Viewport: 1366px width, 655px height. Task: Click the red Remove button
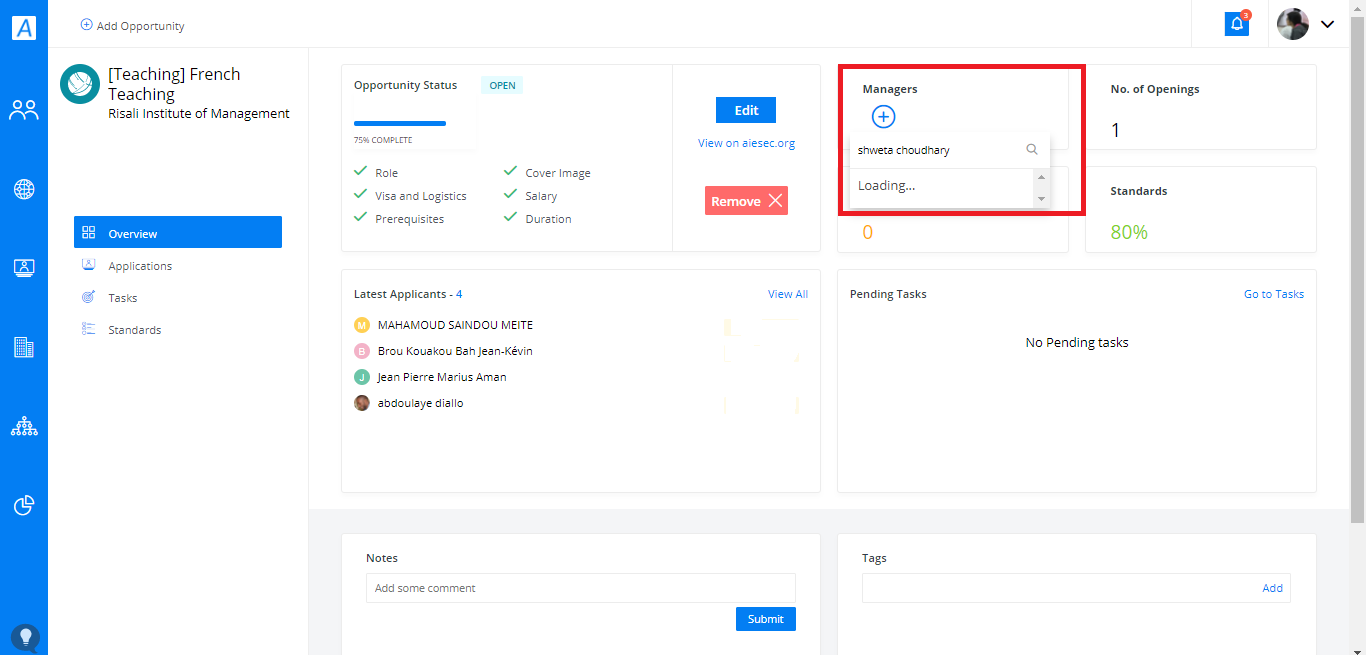pyautogui.click(x=746, y=201)
